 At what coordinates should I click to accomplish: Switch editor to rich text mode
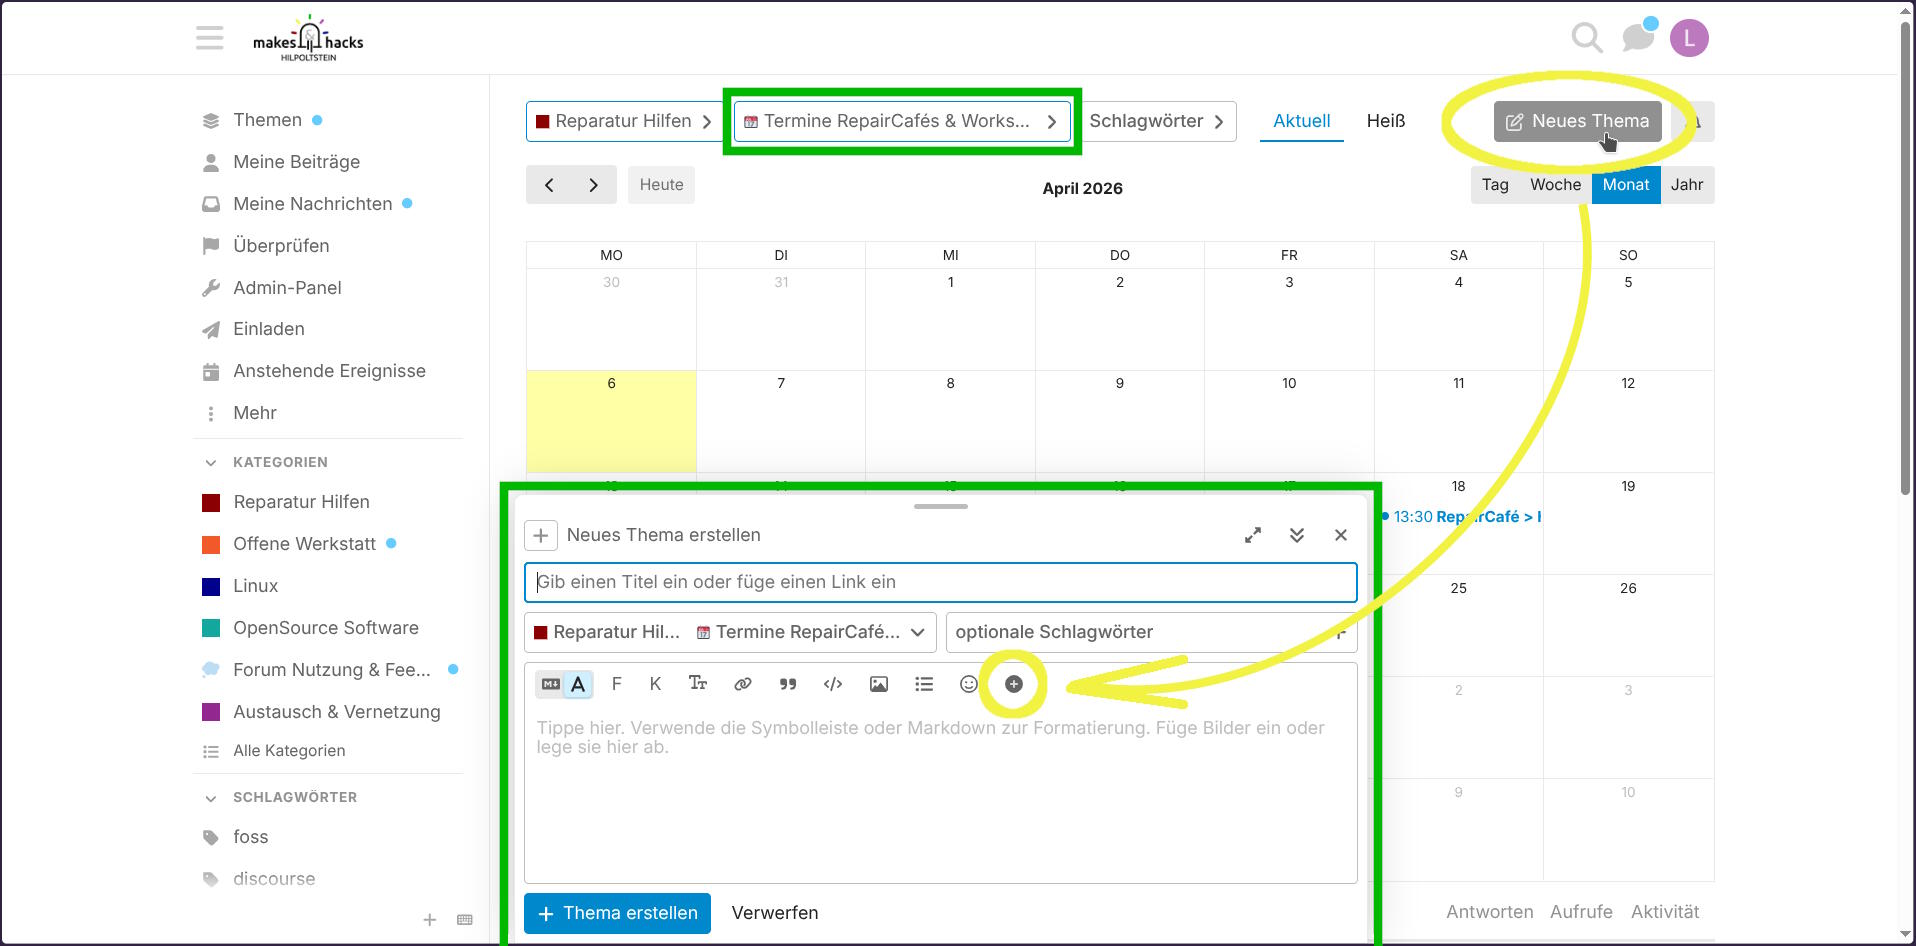578,684
